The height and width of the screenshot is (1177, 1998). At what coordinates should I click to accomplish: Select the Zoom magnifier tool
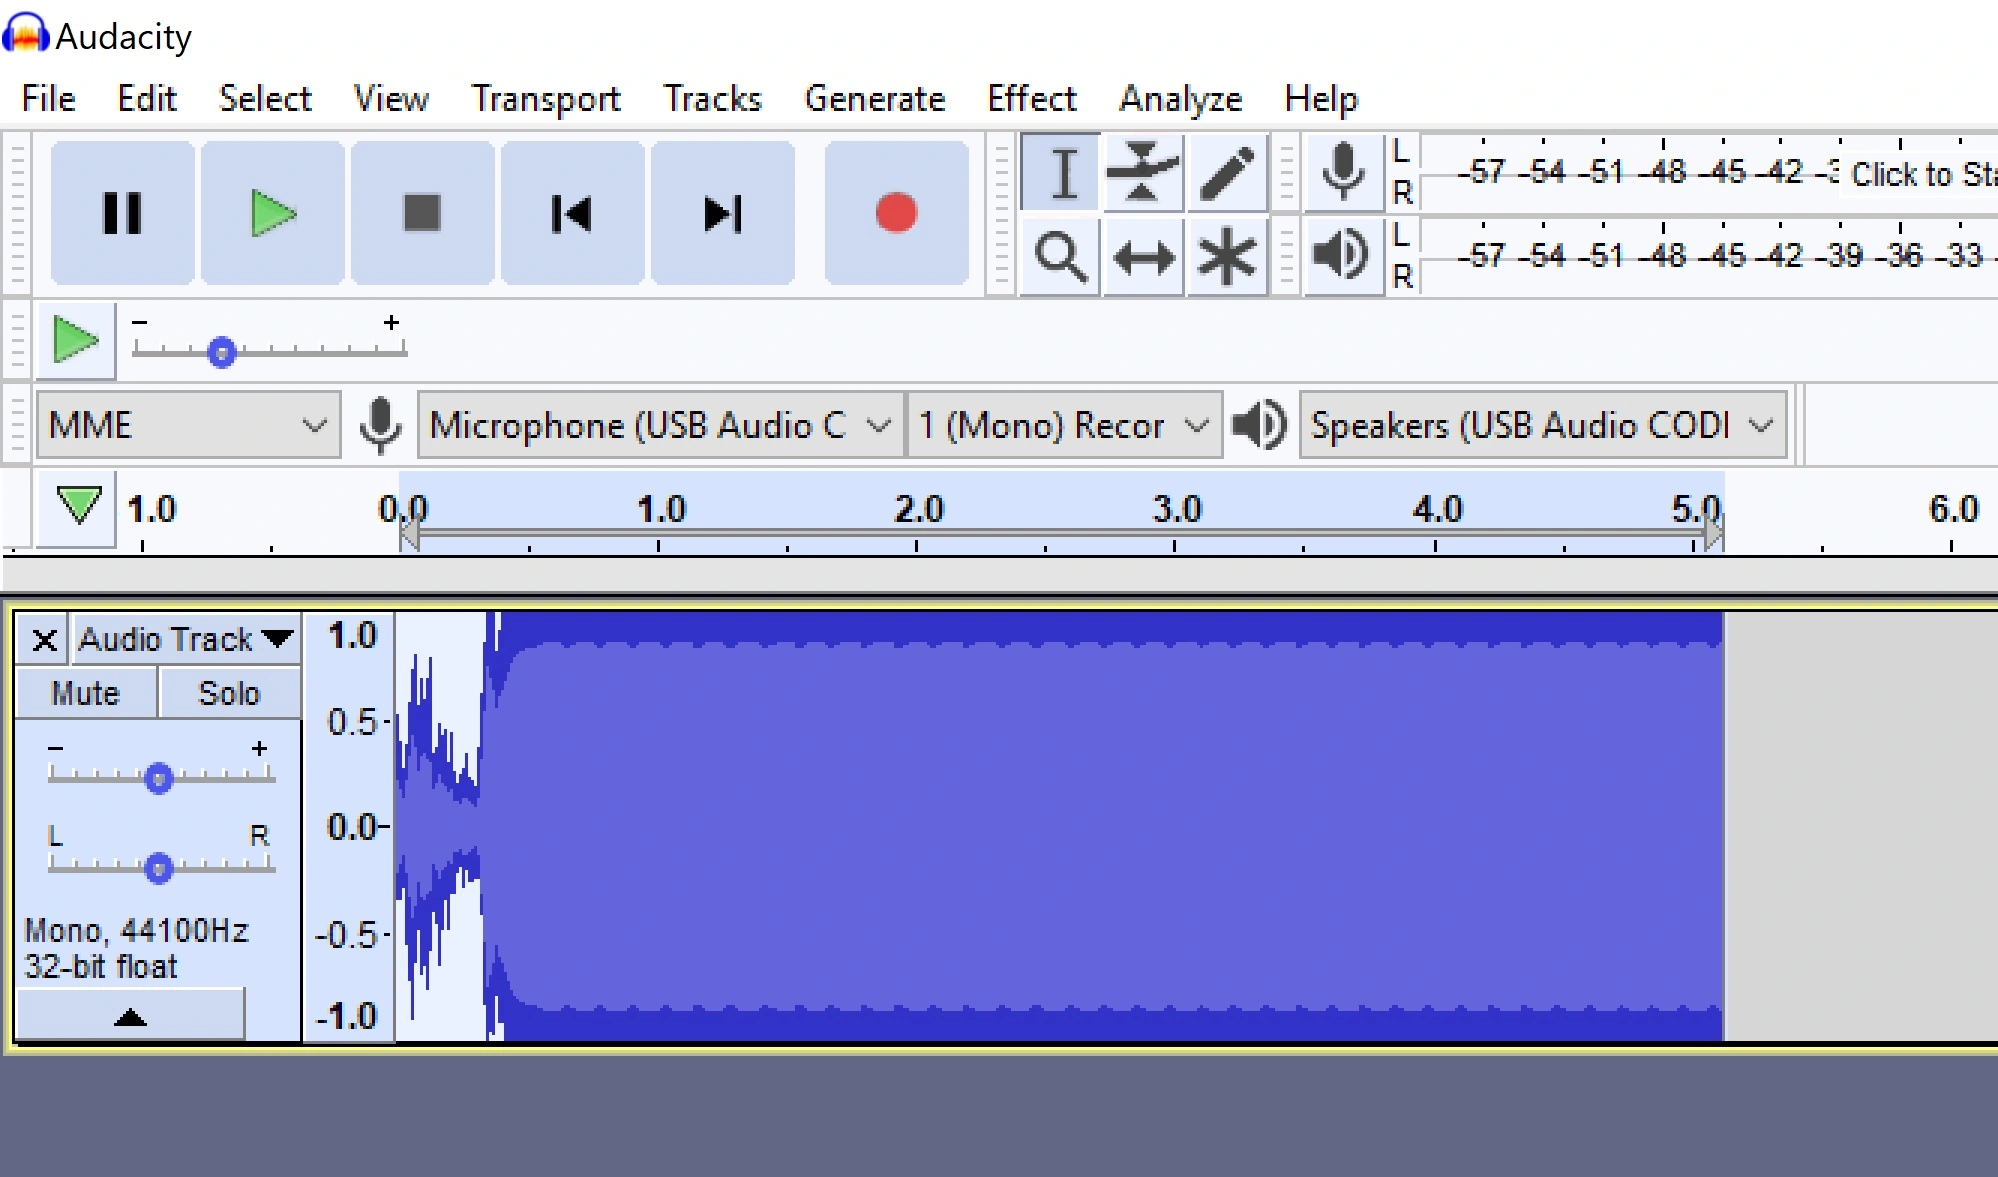click(1060, 257)
